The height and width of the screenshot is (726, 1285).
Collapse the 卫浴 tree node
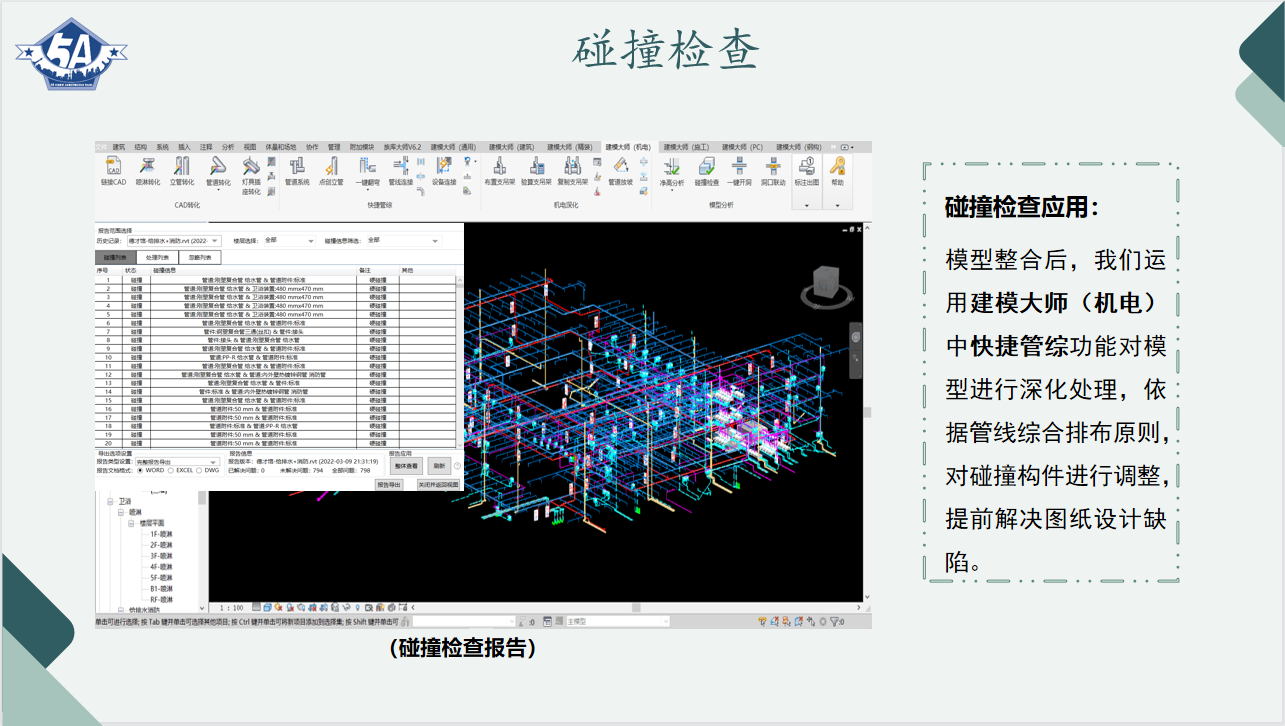click(x=110, y=501)
